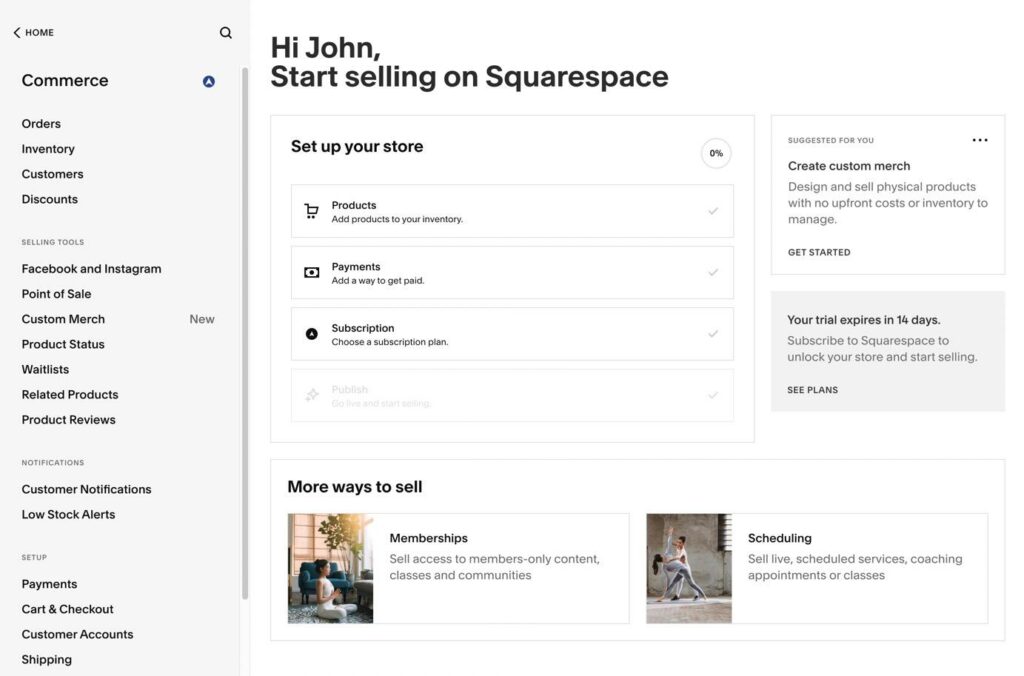The height and width of the screenshot is (676, 1024).
Task: Click SEE PLANS button
Action: coord(812,390)
